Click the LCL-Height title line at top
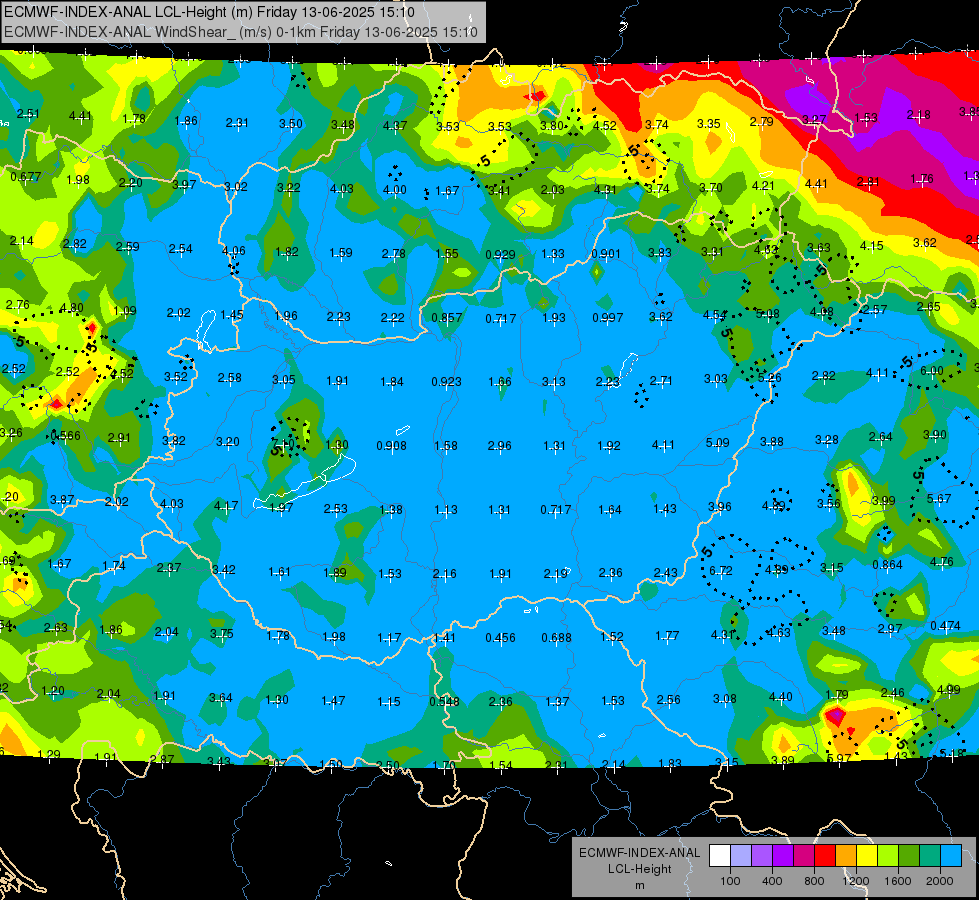The height and width of the screenshot is (900, 979). [x=209, y=12]
